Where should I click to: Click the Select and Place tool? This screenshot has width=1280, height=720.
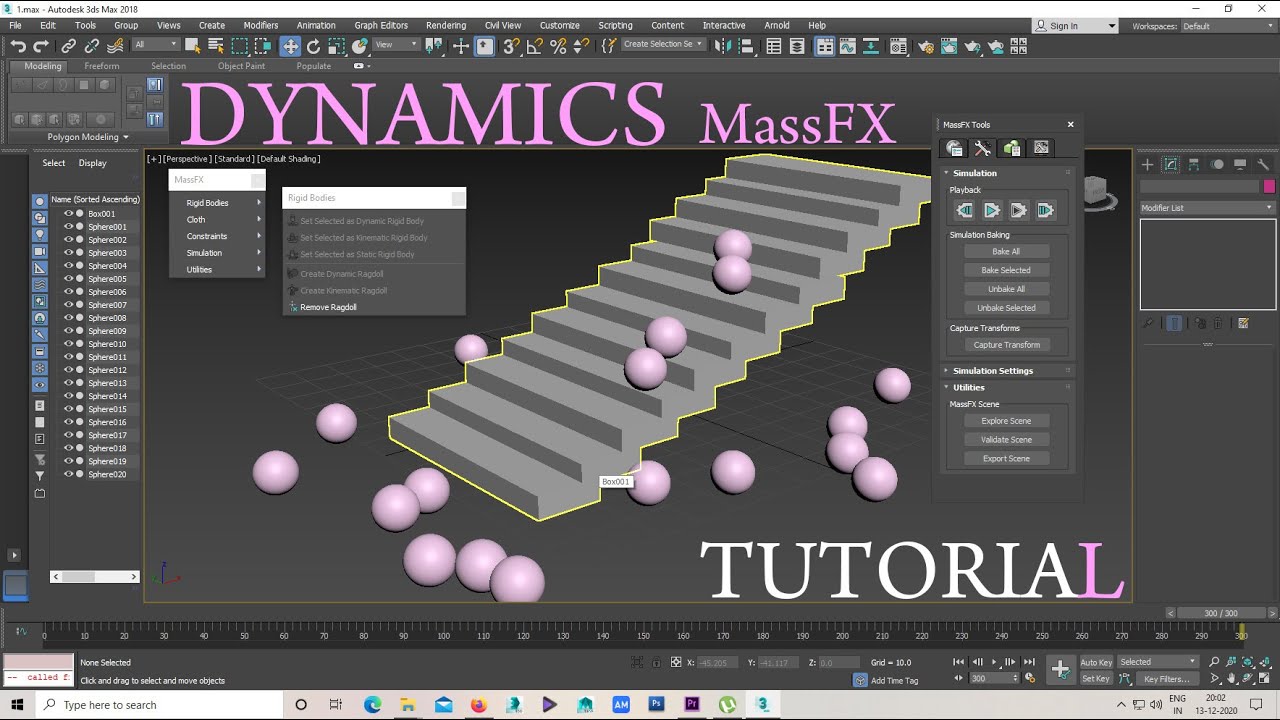click(360, 46)
